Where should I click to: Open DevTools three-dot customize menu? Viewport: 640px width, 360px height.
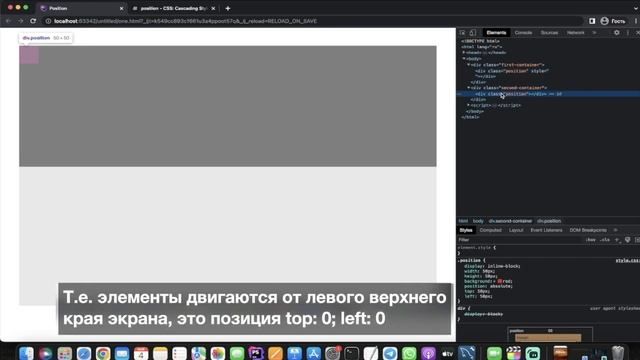pyautogui.click(x=628, y=33)
